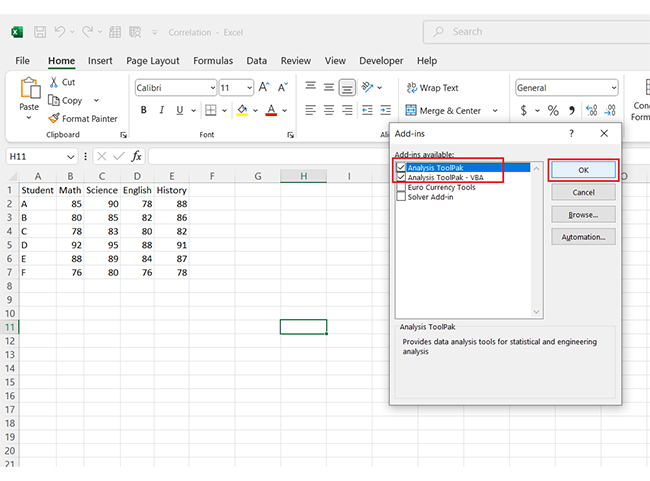
Task: Open Merge & Center dropdown arrow
Action: (495, 110)
